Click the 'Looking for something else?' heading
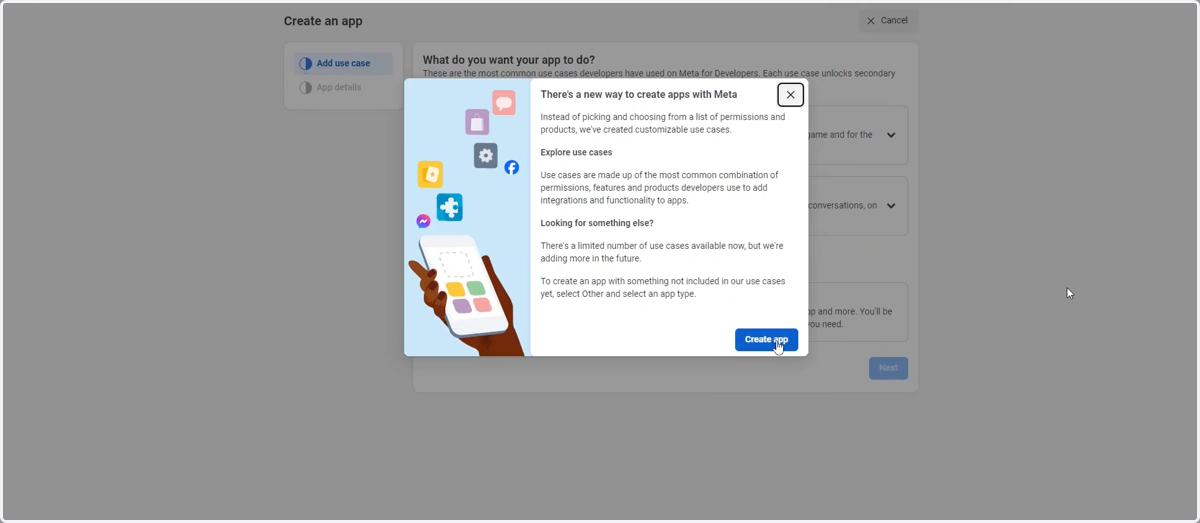1200x523 pixels. tap(597, 223)
